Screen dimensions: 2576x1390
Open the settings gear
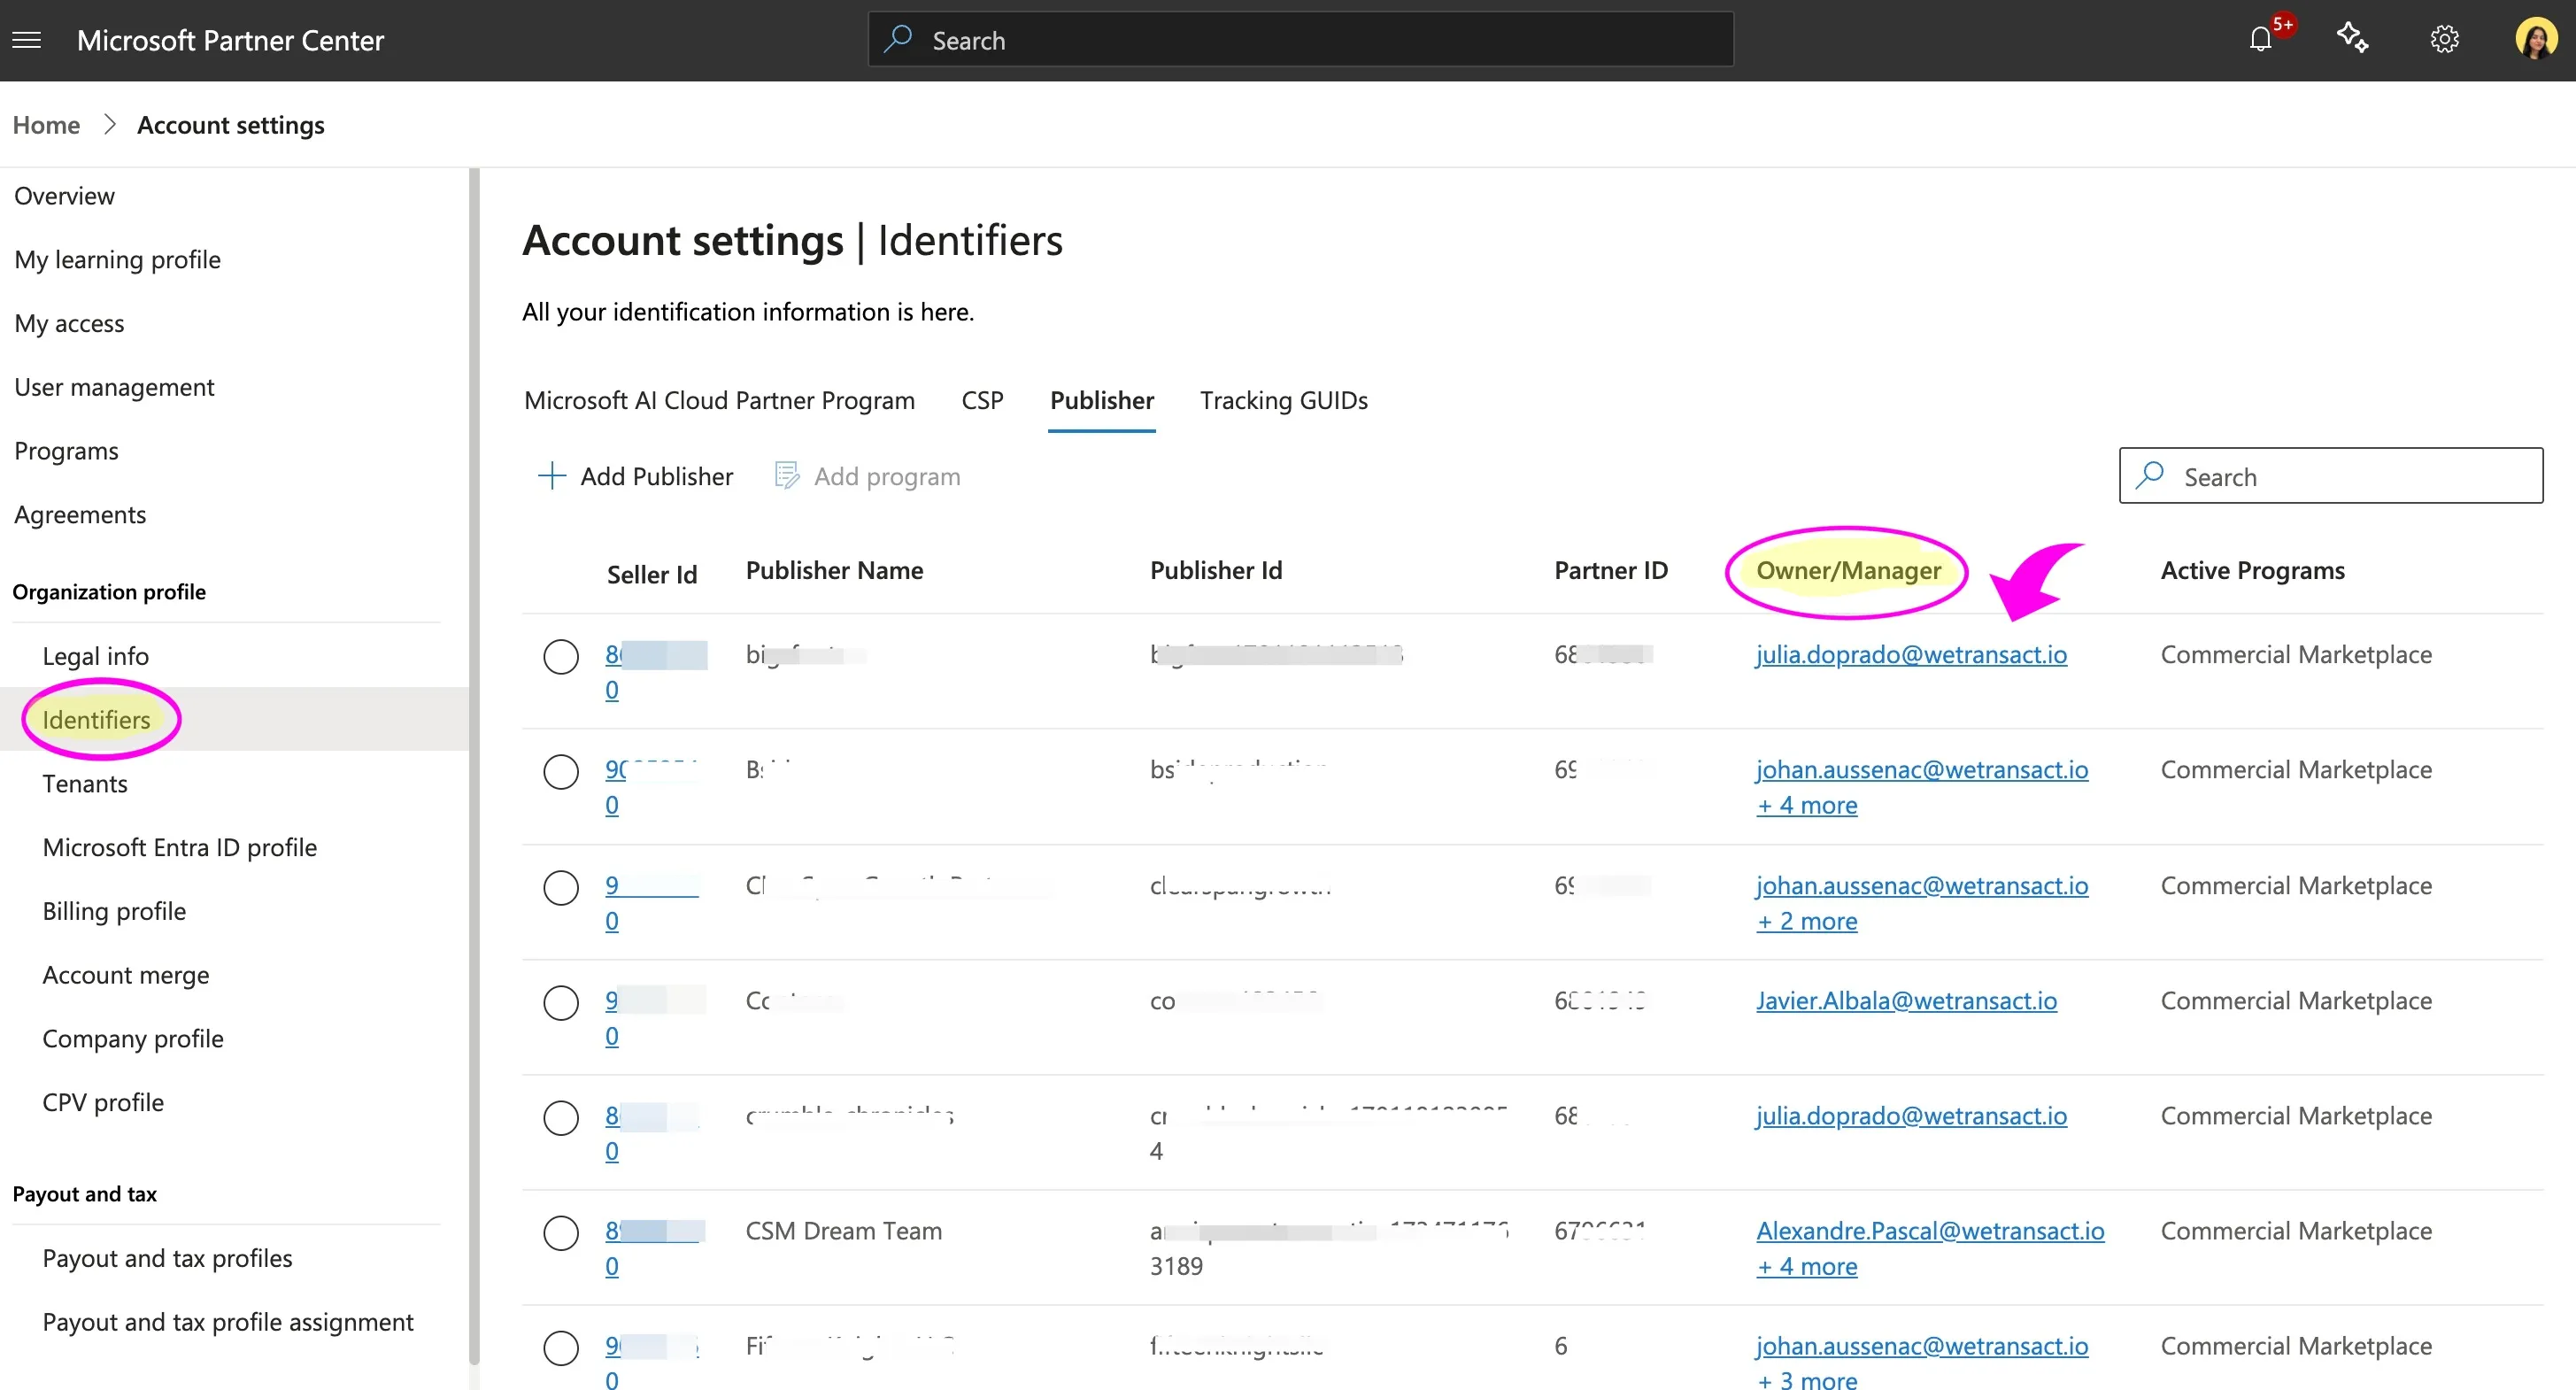click(x=2444, y=40)
